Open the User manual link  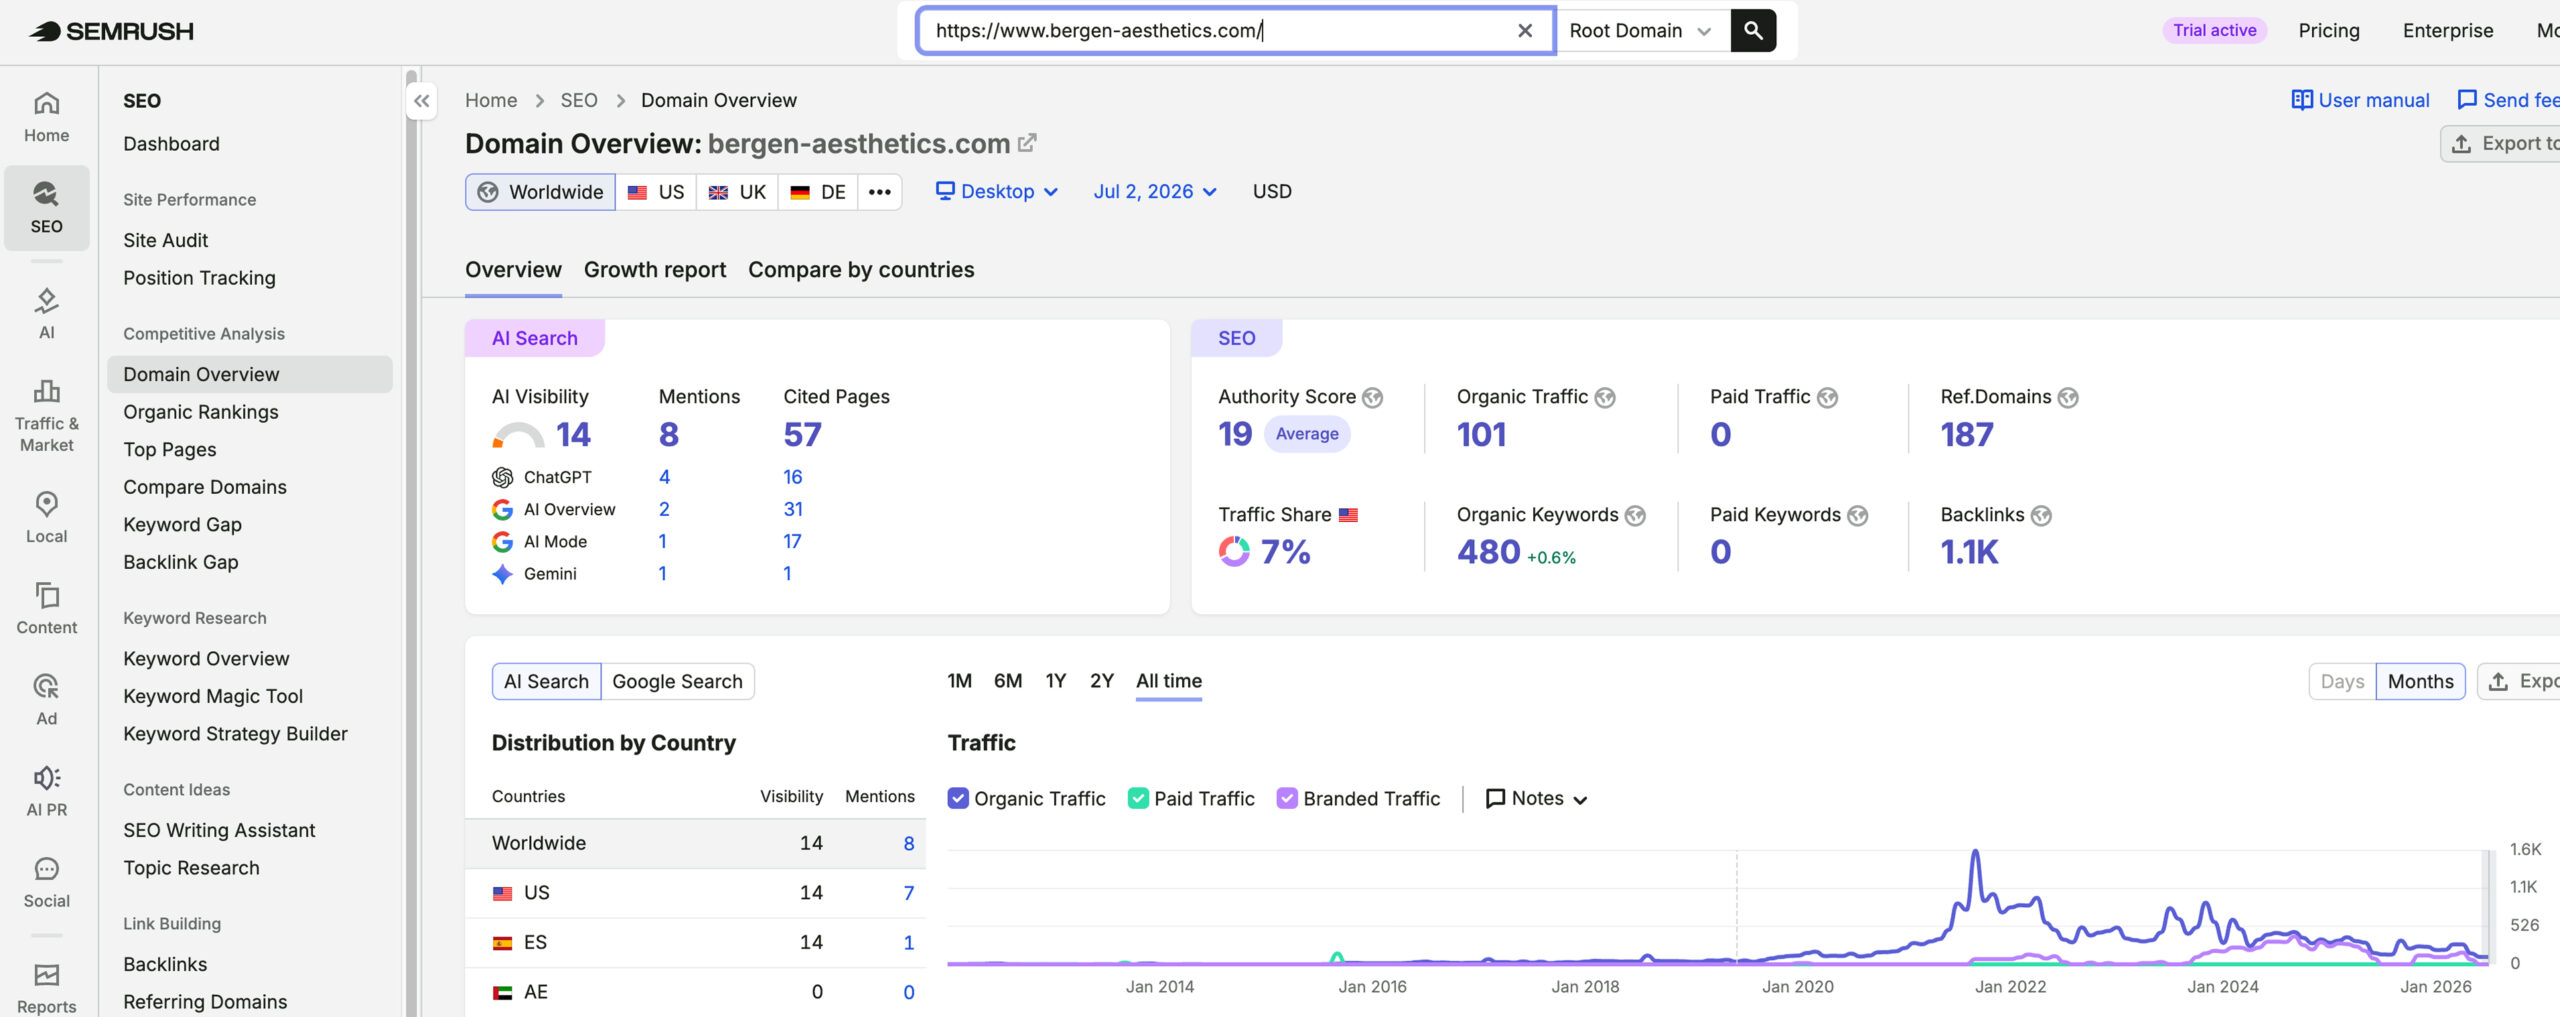[x=2360, y=100]
